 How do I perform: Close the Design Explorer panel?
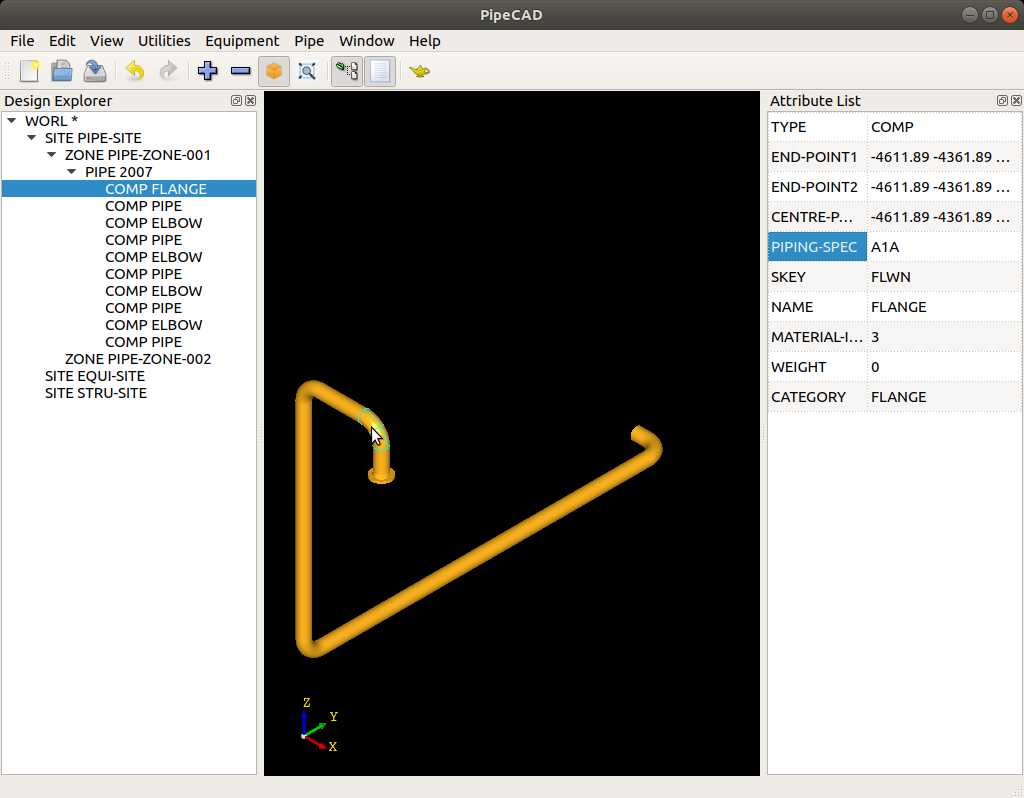tap(250, 101)
